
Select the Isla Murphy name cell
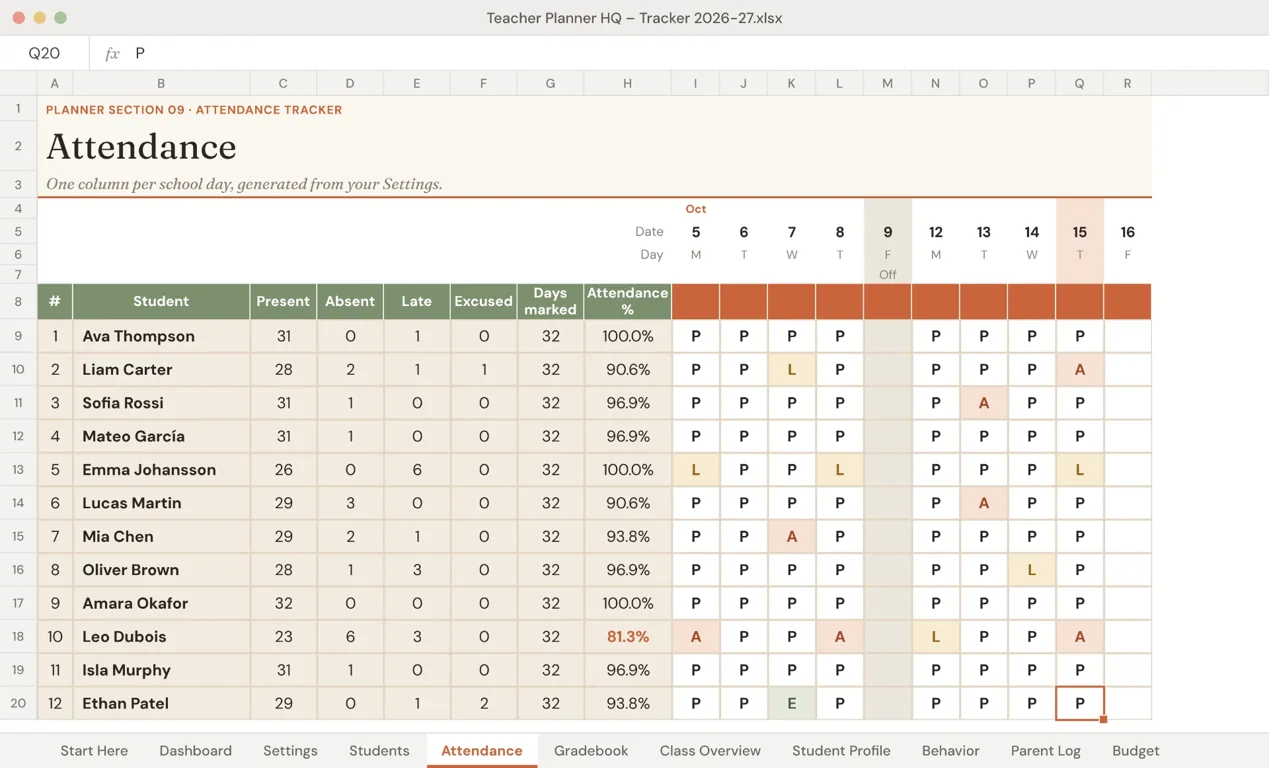[x=161, y=670]
